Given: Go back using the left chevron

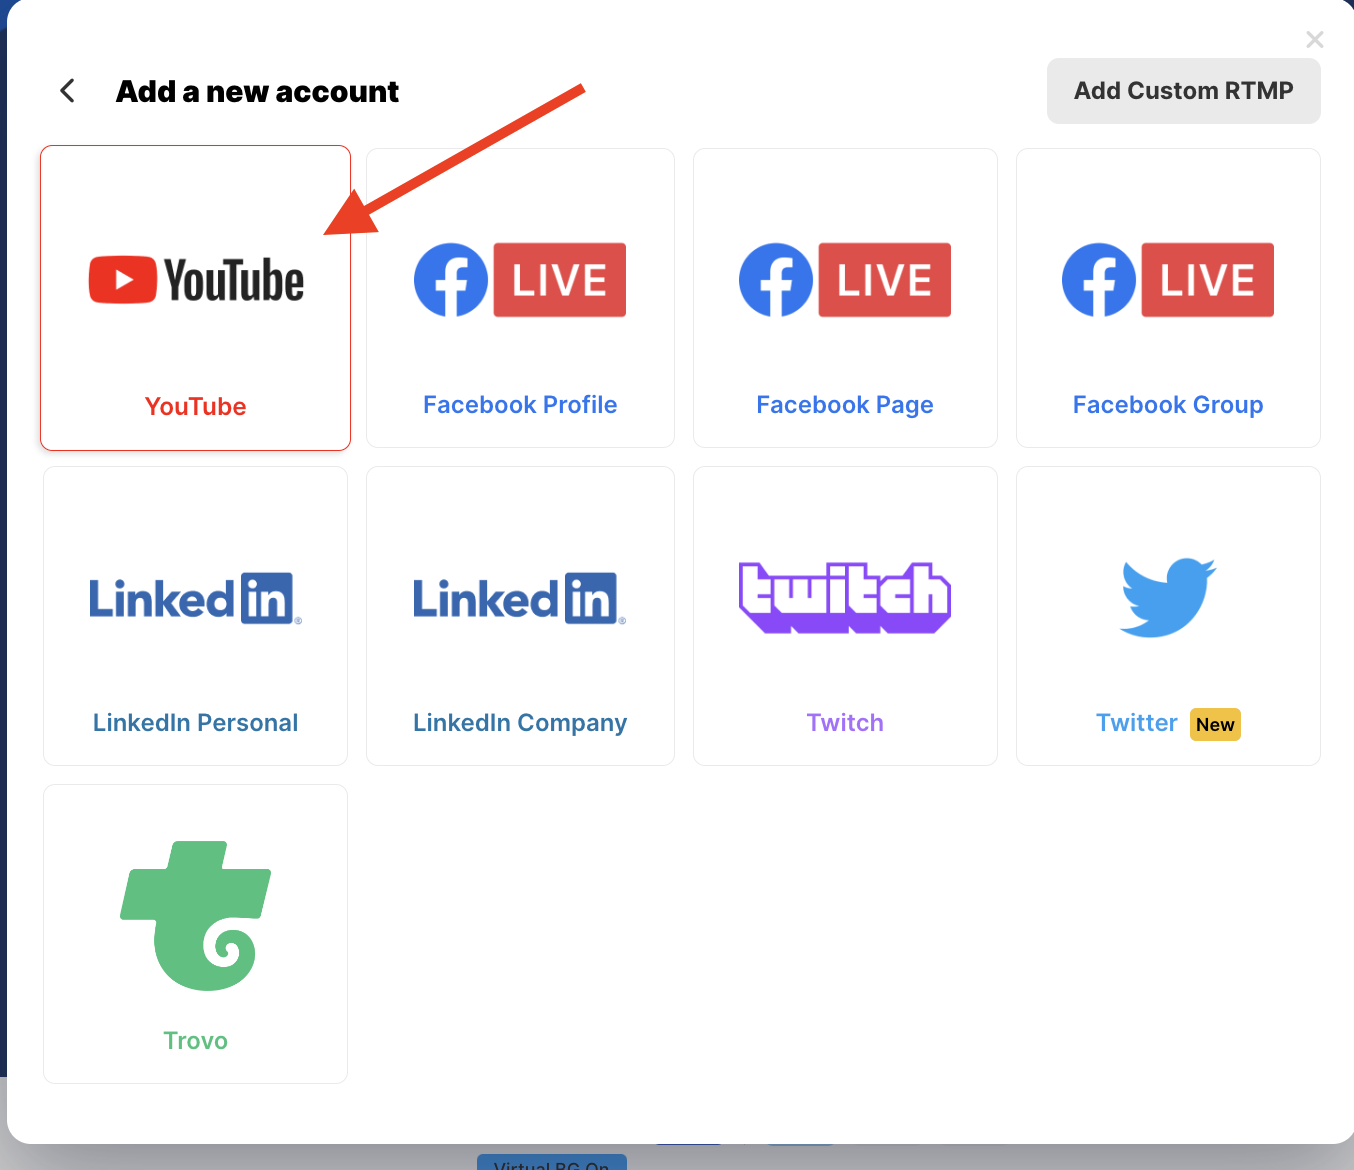Looking at the screenshot, I should [x=67, y=91].
